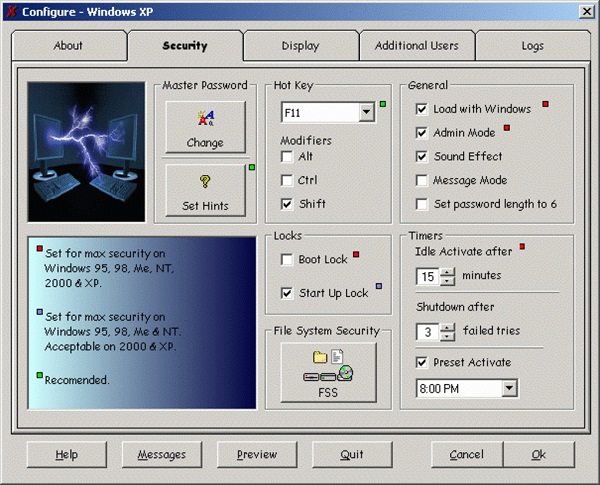Click red indicator beside Load with Windows

[x=546, y=104]
